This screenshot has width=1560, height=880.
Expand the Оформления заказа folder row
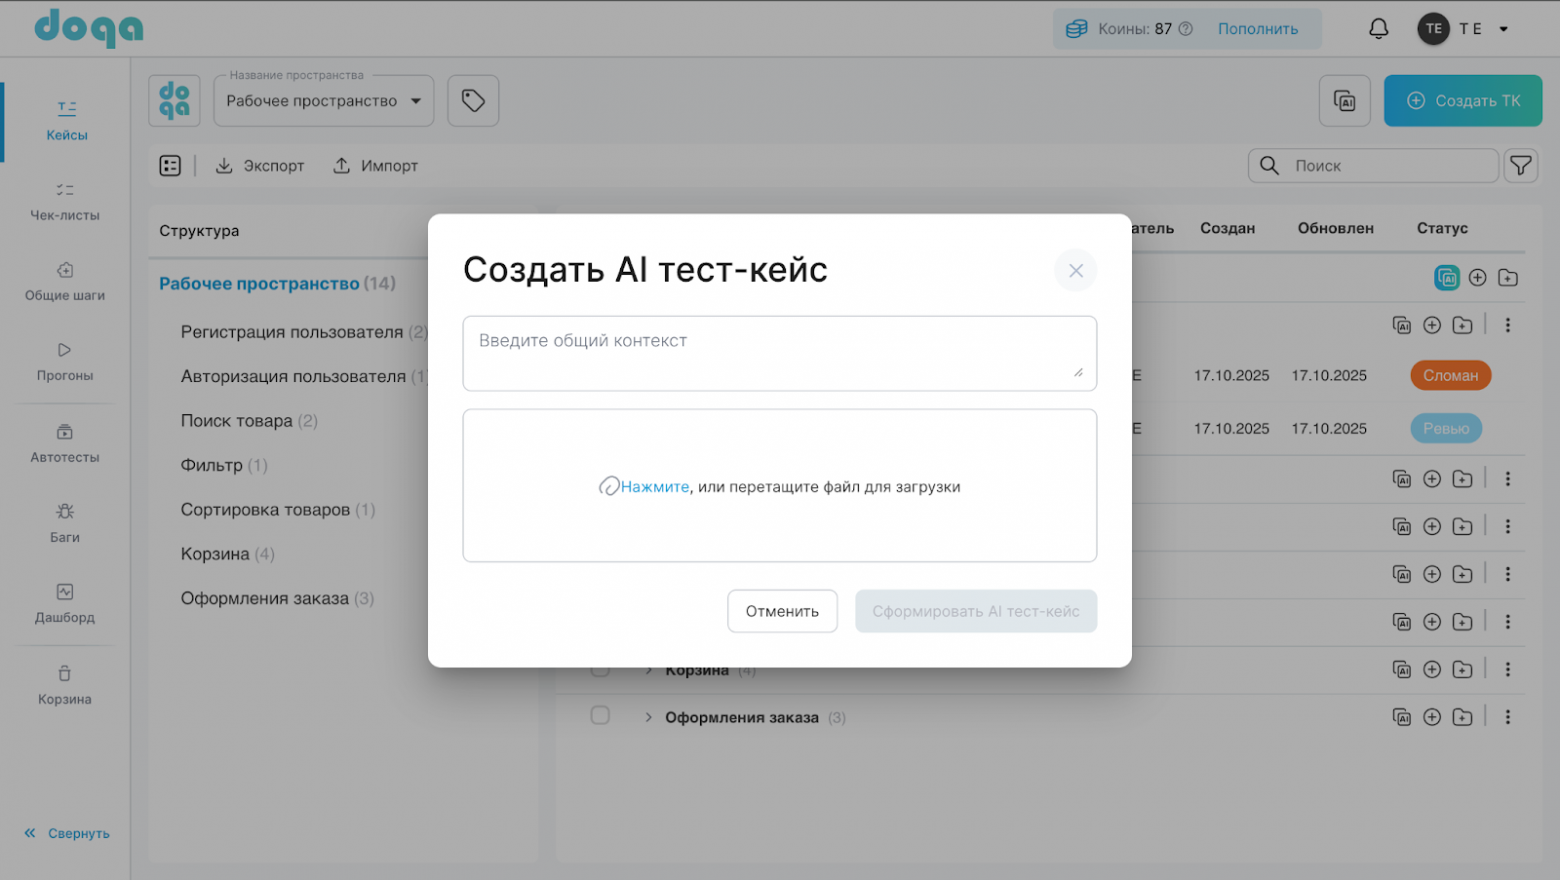coord(648,718)
